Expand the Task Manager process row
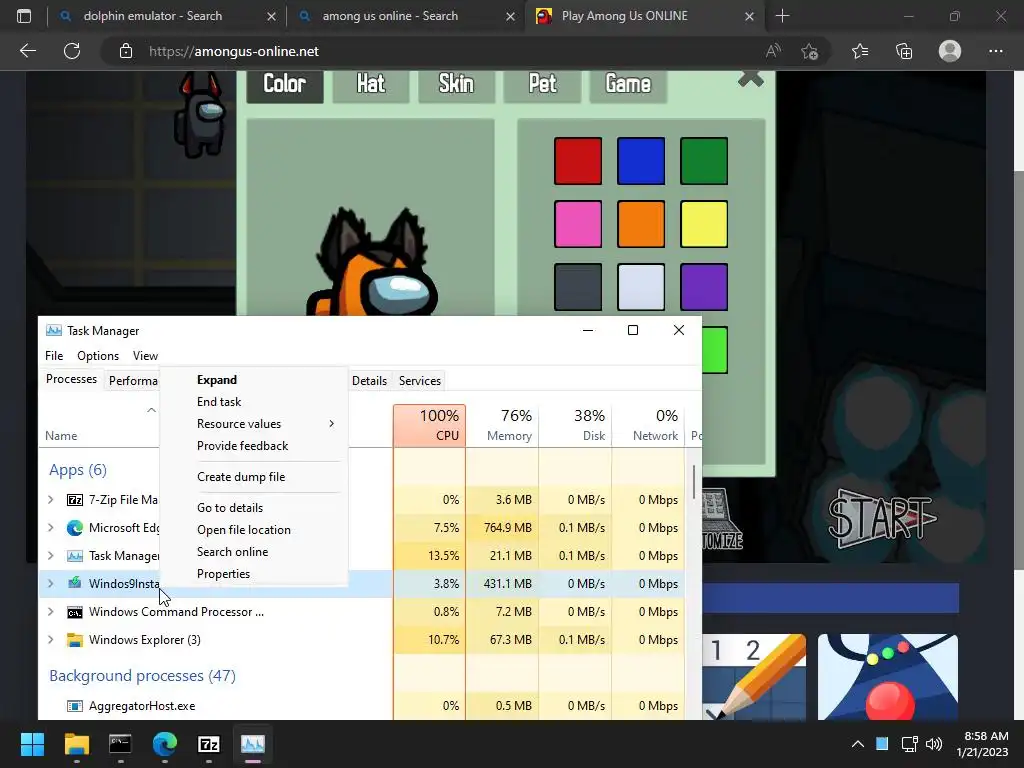1024x768 pixels. 51,556
